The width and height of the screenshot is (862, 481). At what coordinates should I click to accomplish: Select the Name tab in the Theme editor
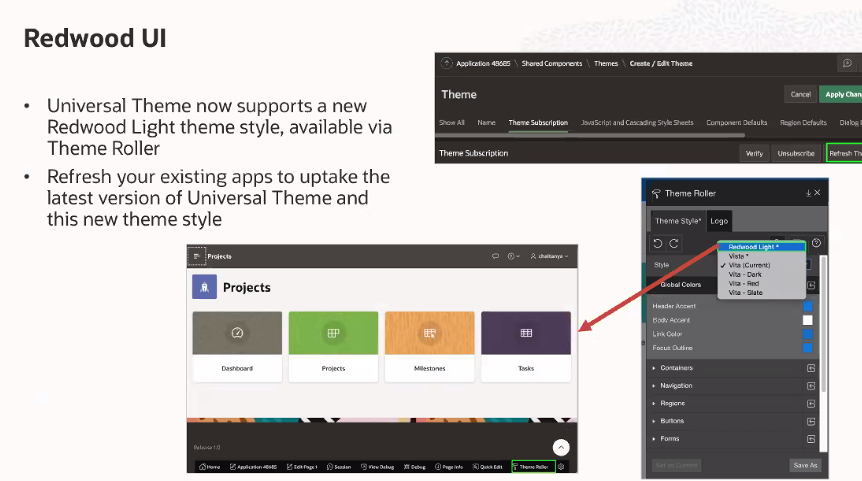[487, 123]
